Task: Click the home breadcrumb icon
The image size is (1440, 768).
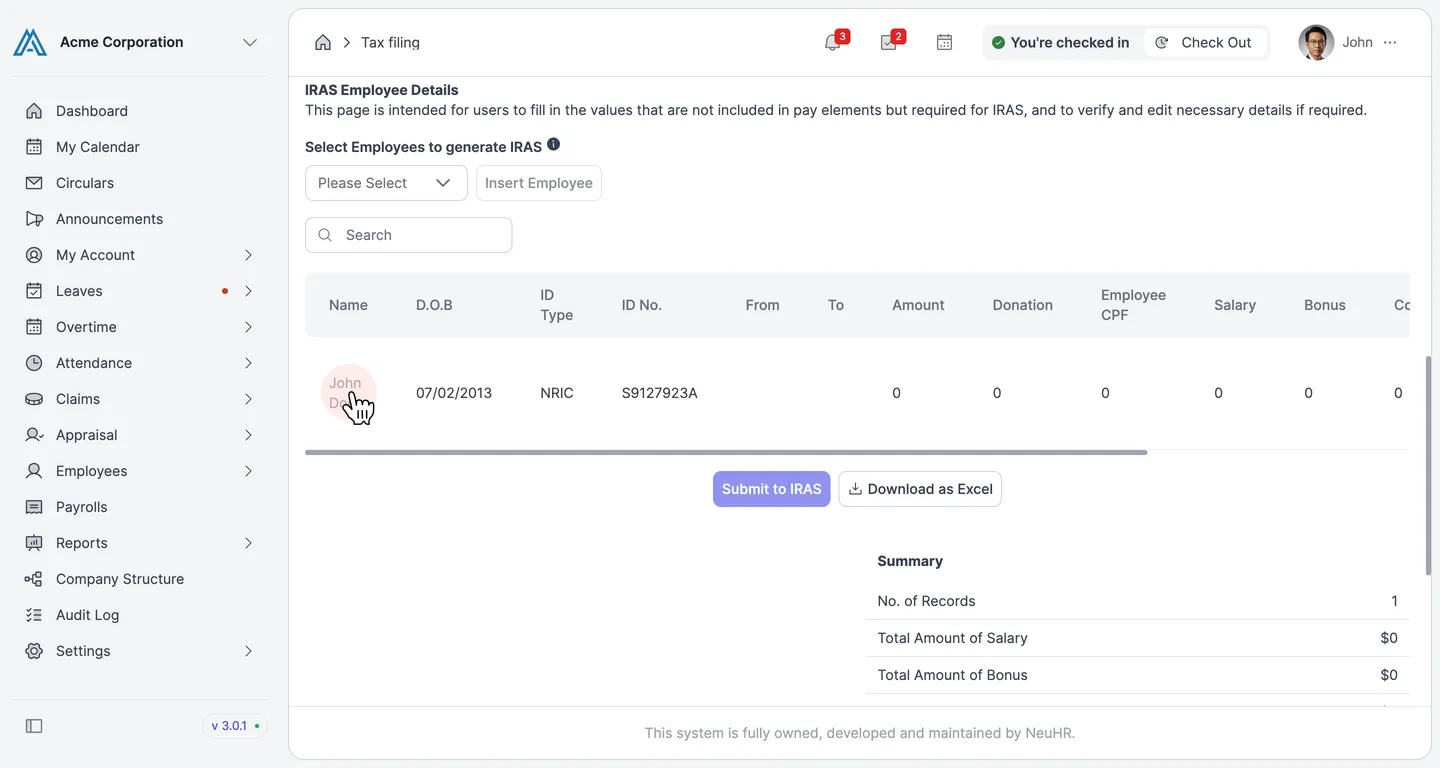Action: (323, 42)
